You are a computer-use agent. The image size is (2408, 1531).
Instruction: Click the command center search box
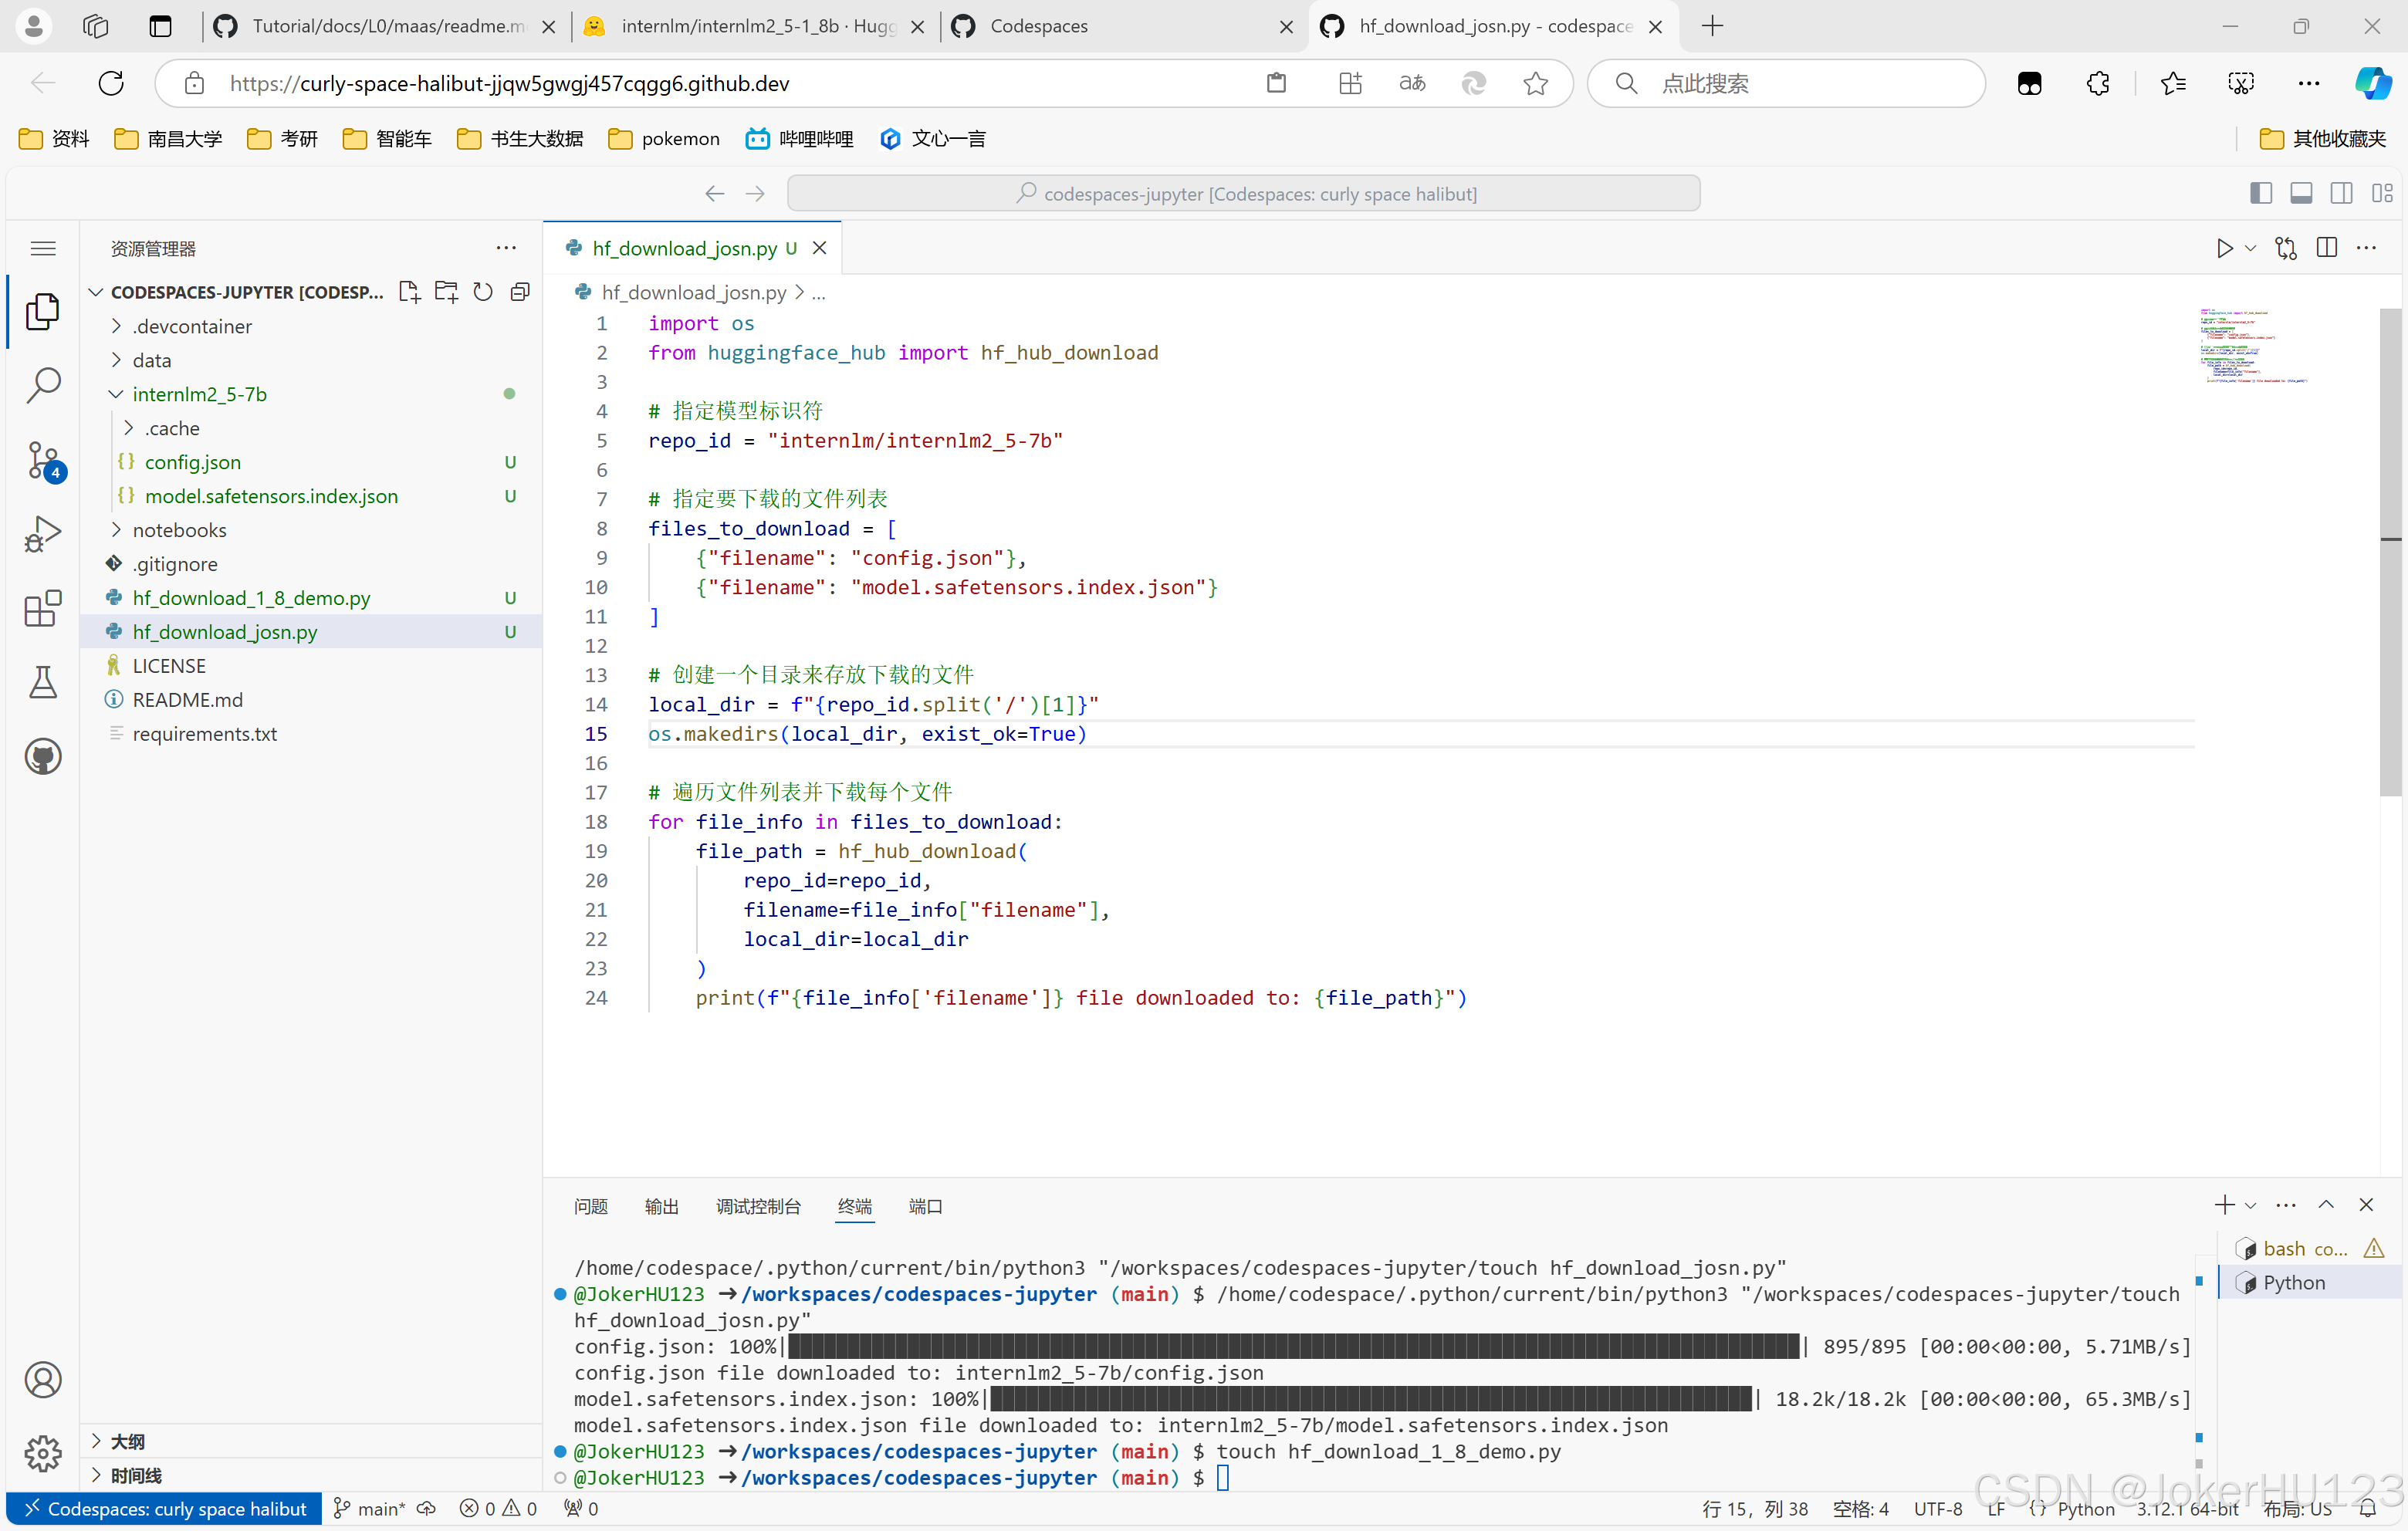[1243, 193]
